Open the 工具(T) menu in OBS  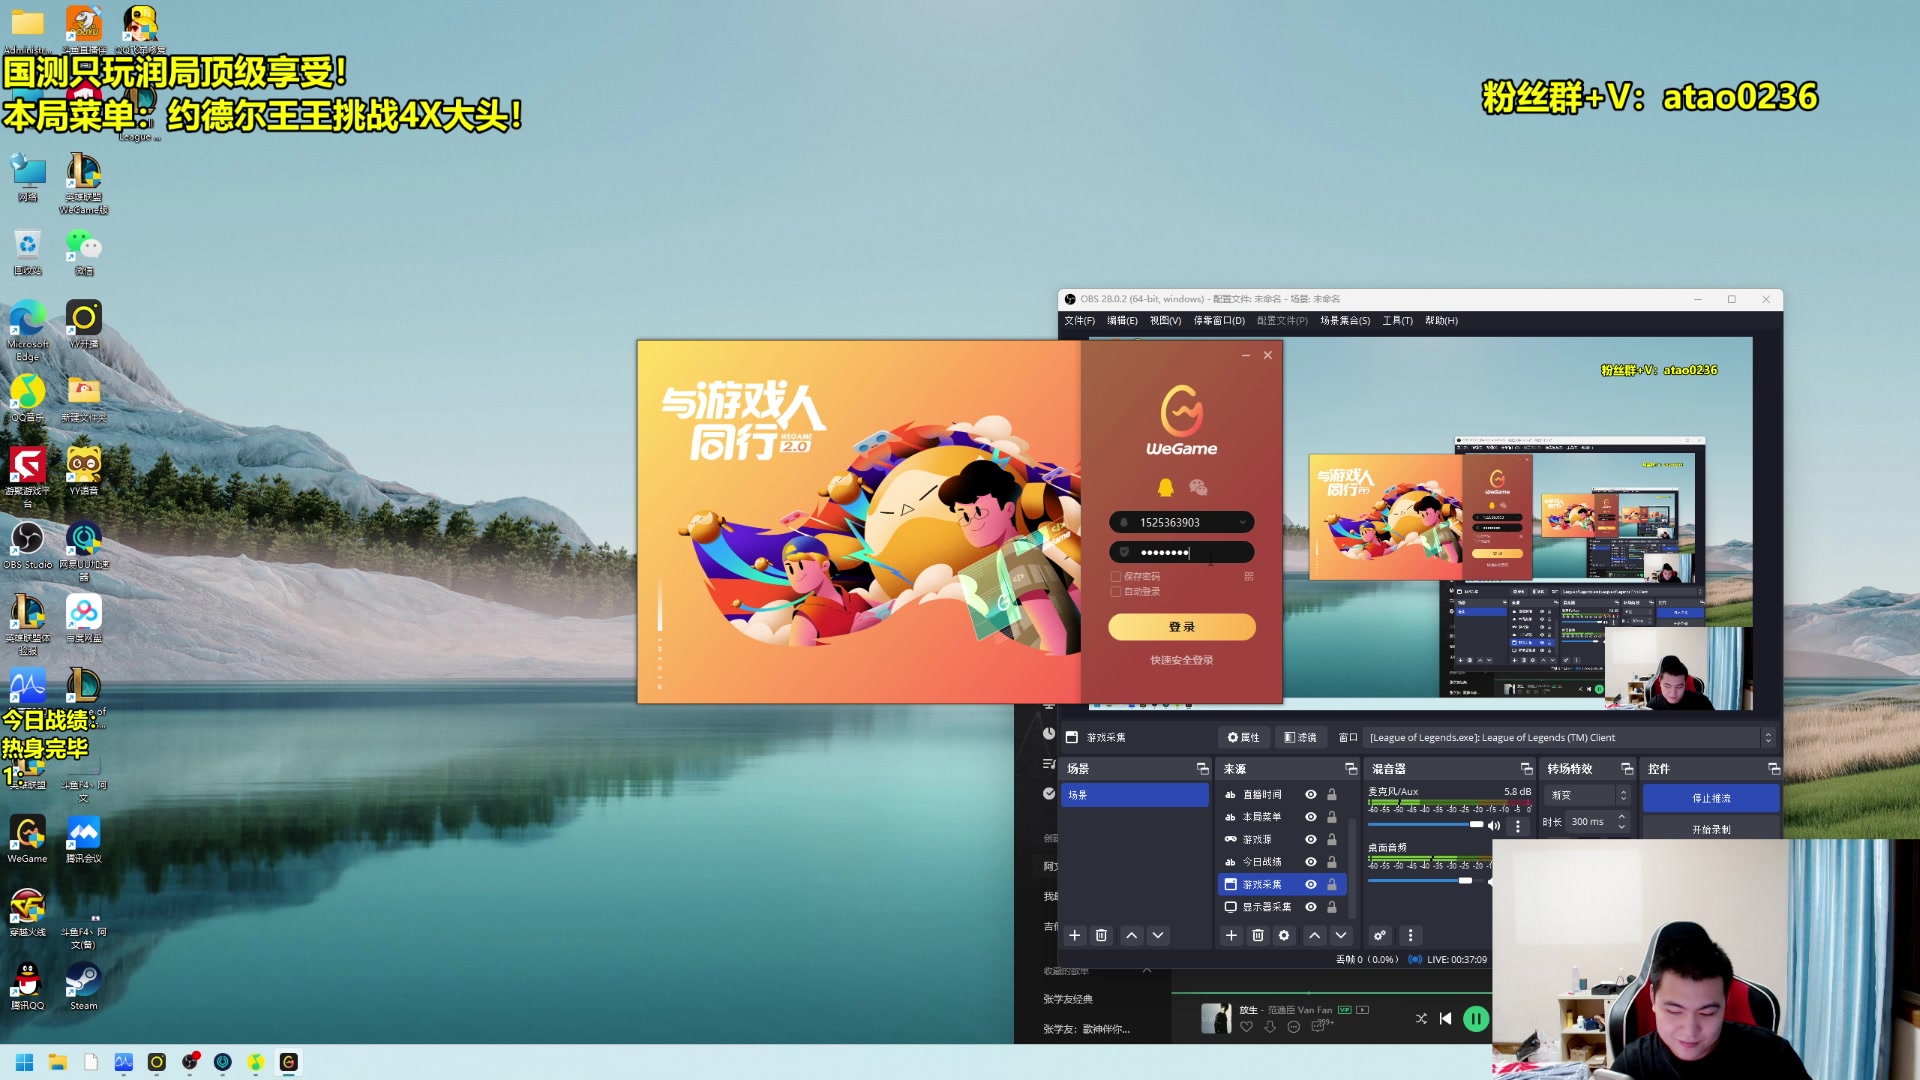(x=1397, y=321)
